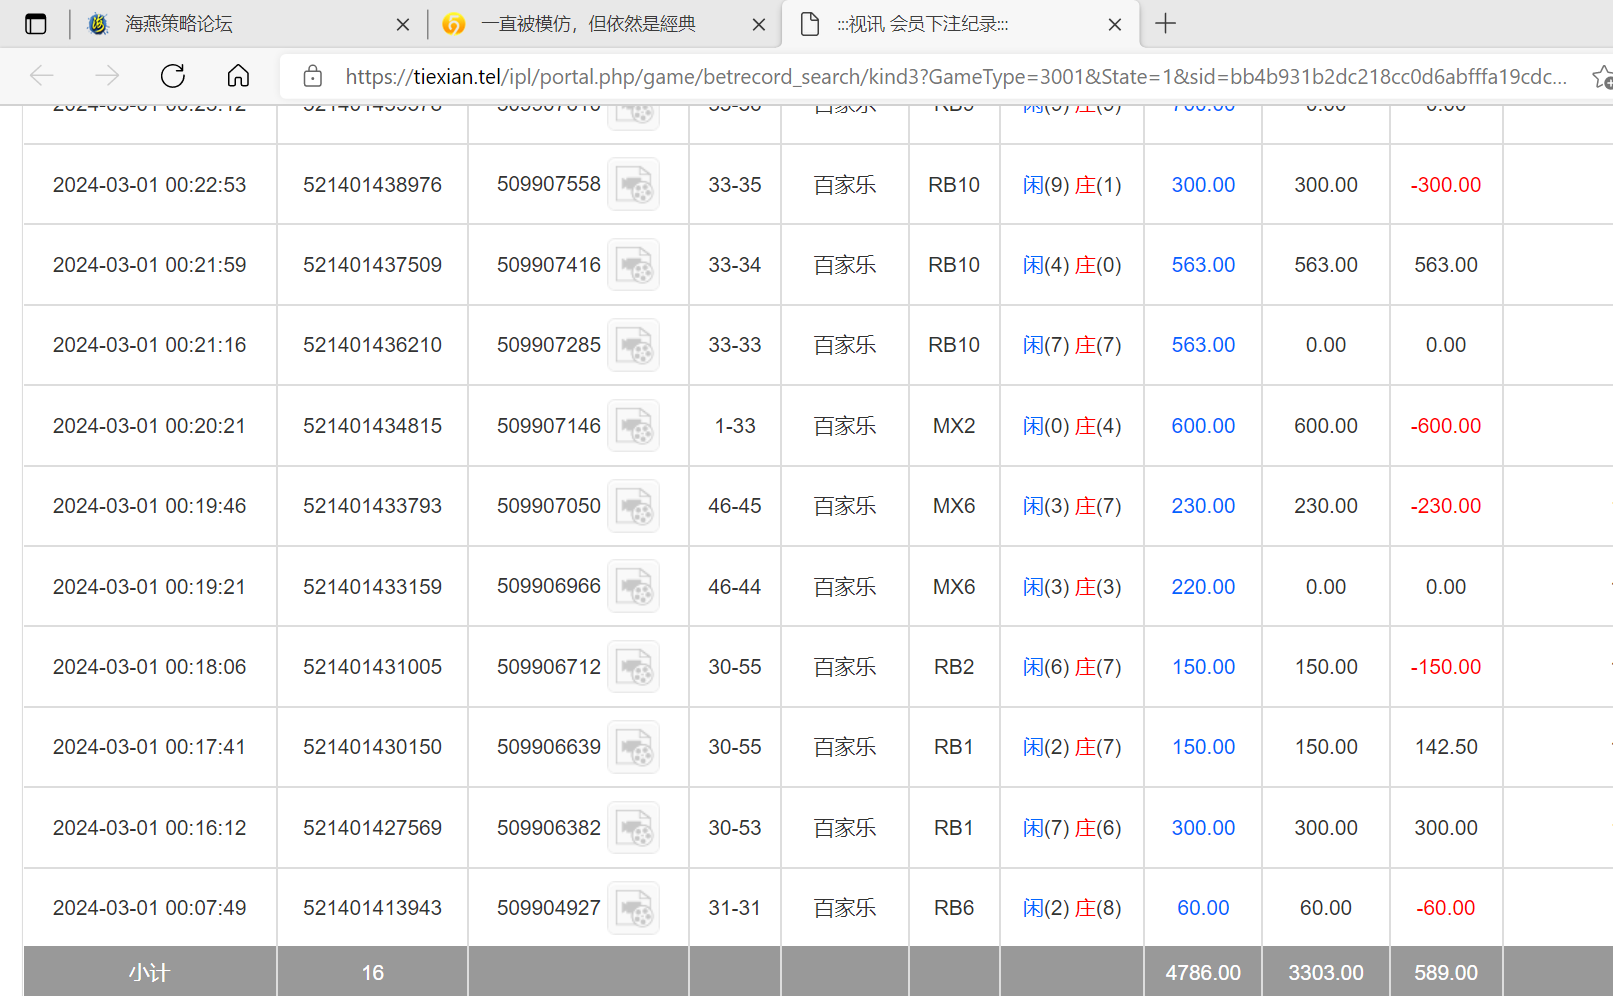Open video replay for round 509904927
The image size is (1613, 996).
634,908
